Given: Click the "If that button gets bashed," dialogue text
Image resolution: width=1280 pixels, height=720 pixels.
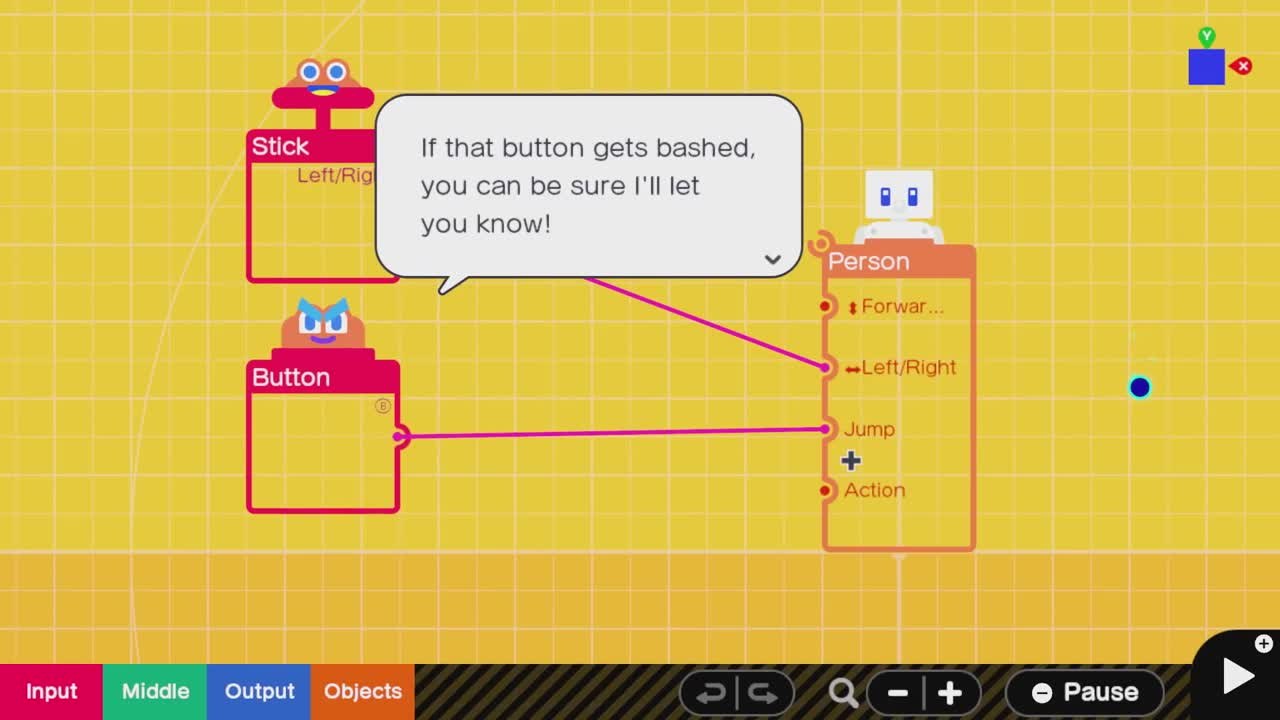Looking at the screenshot, I should click(x=588, y=148).
